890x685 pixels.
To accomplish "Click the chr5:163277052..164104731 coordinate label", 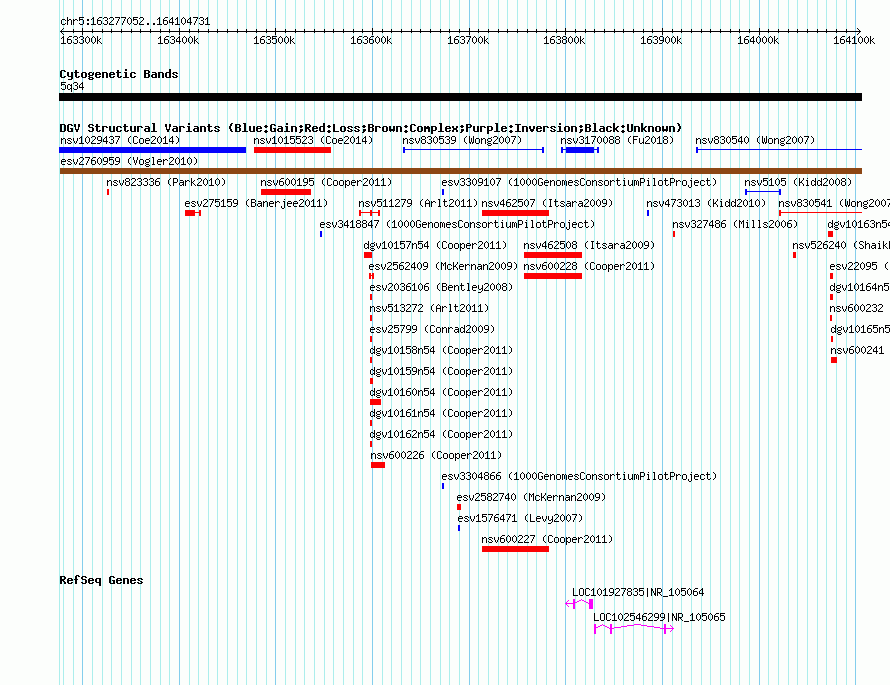I will [135, 21].
